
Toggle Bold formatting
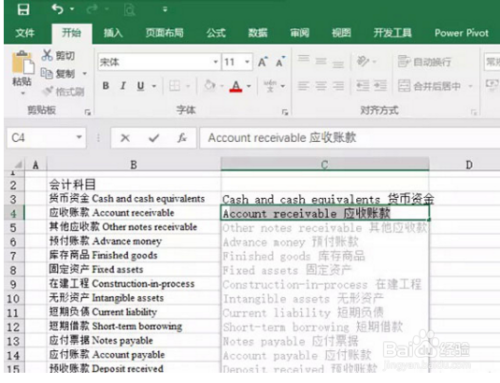(106, 86)
